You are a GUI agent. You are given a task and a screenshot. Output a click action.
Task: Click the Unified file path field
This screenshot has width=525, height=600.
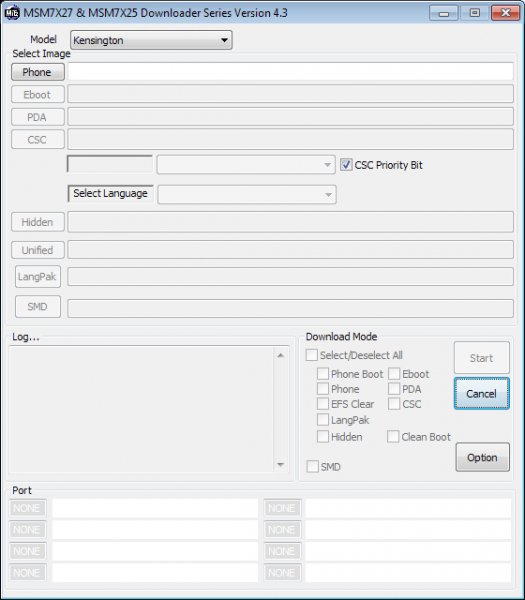click(290, 250)
